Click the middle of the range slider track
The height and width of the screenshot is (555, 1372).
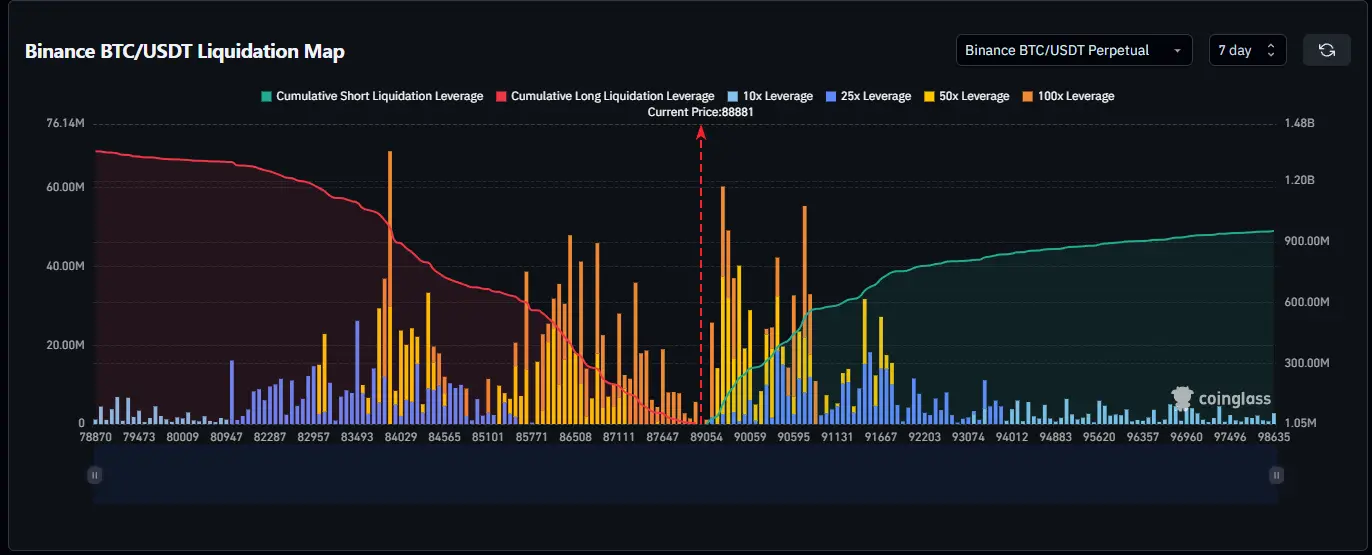(685, 476)
